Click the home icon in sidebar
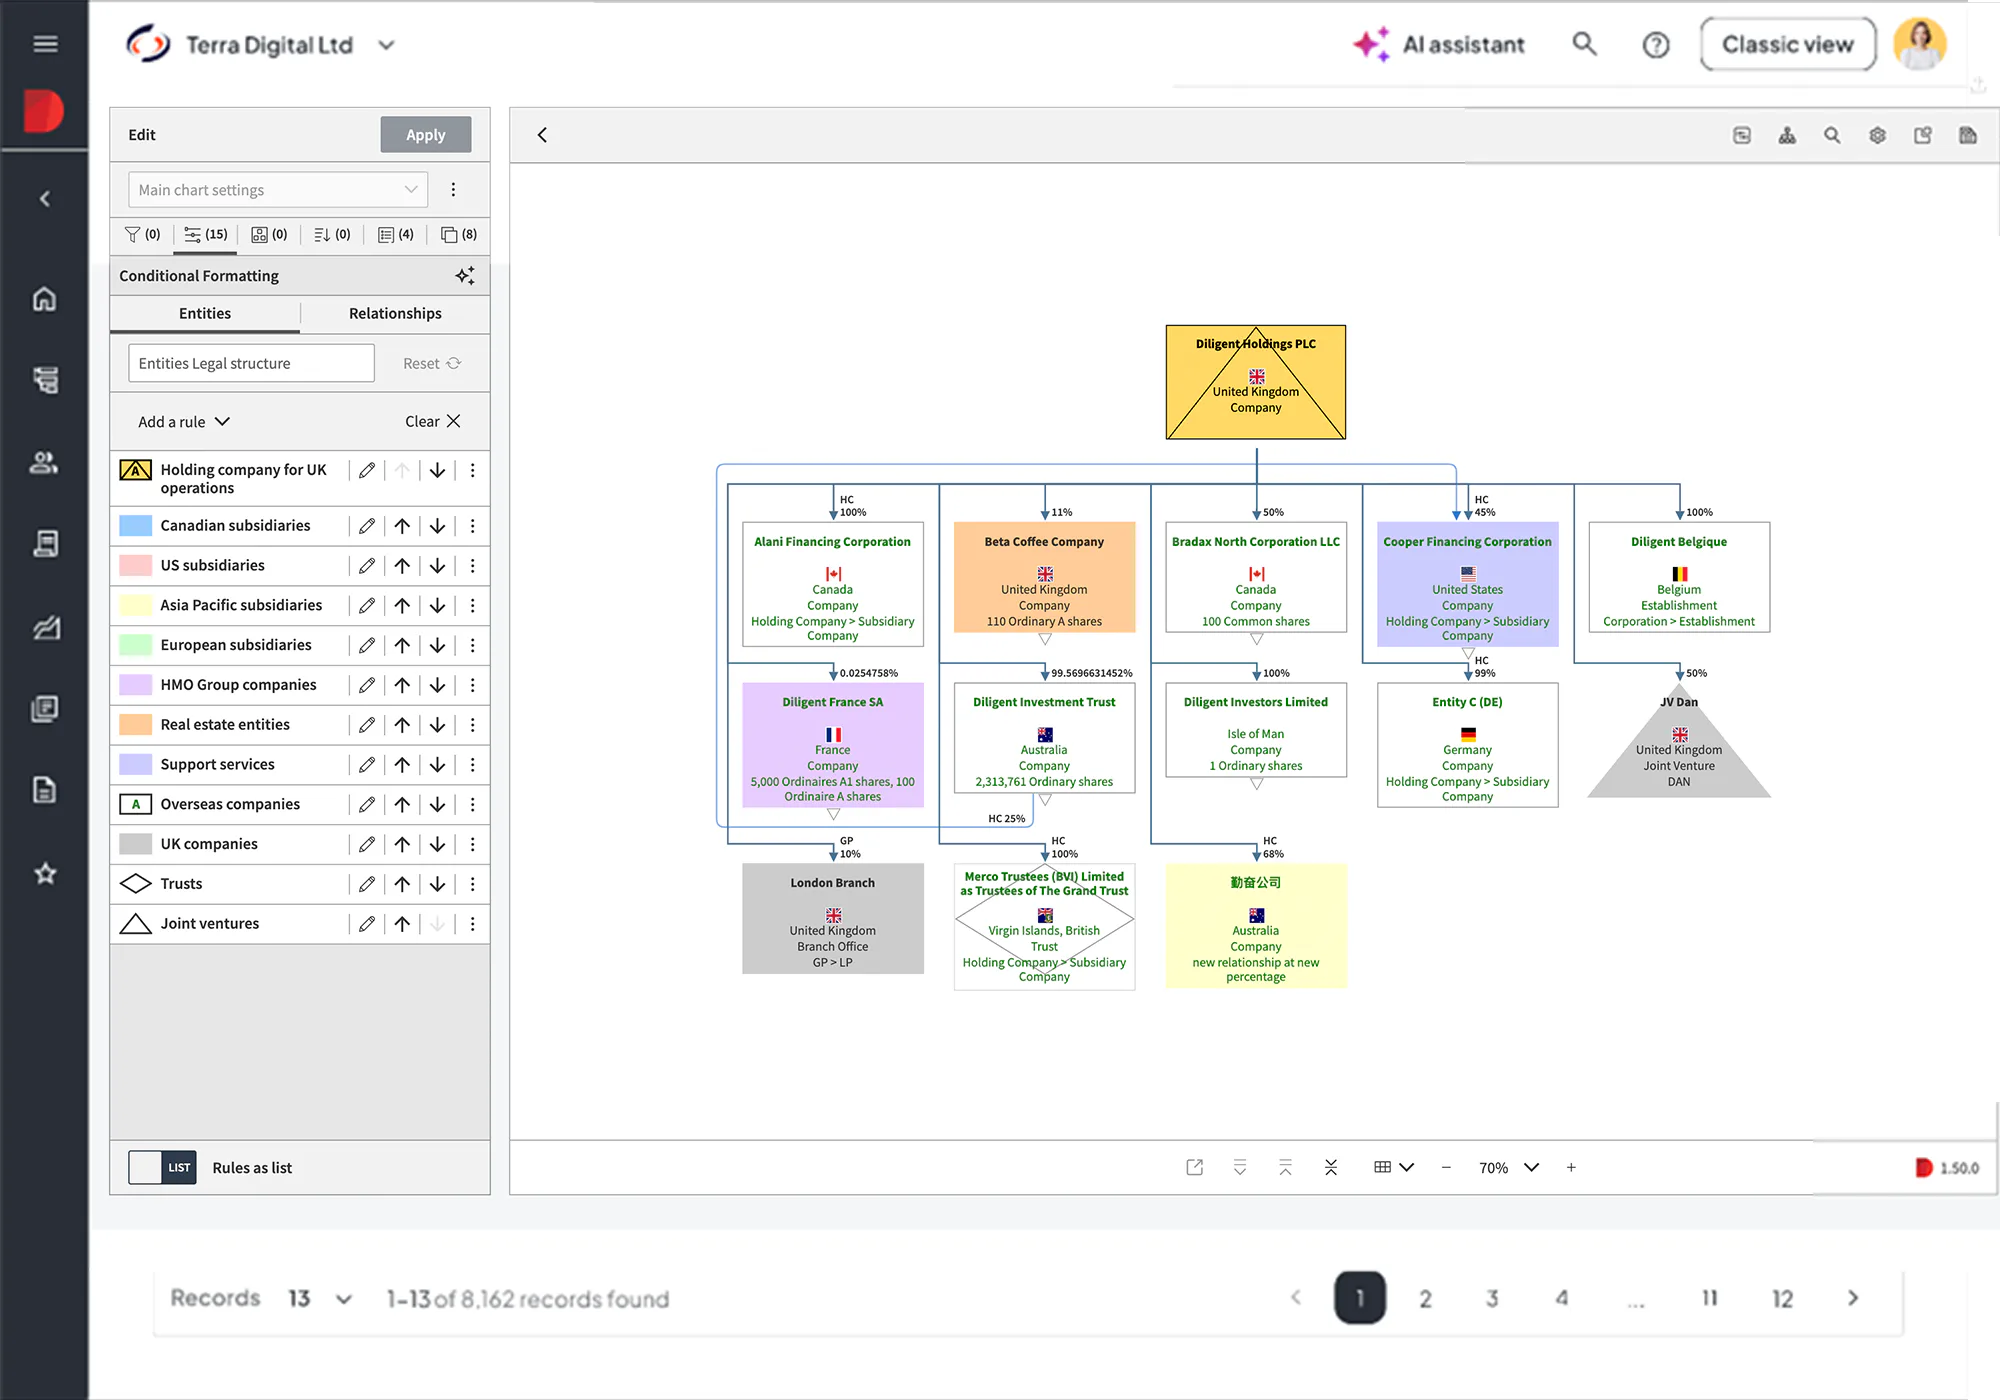 pos(45,299)
